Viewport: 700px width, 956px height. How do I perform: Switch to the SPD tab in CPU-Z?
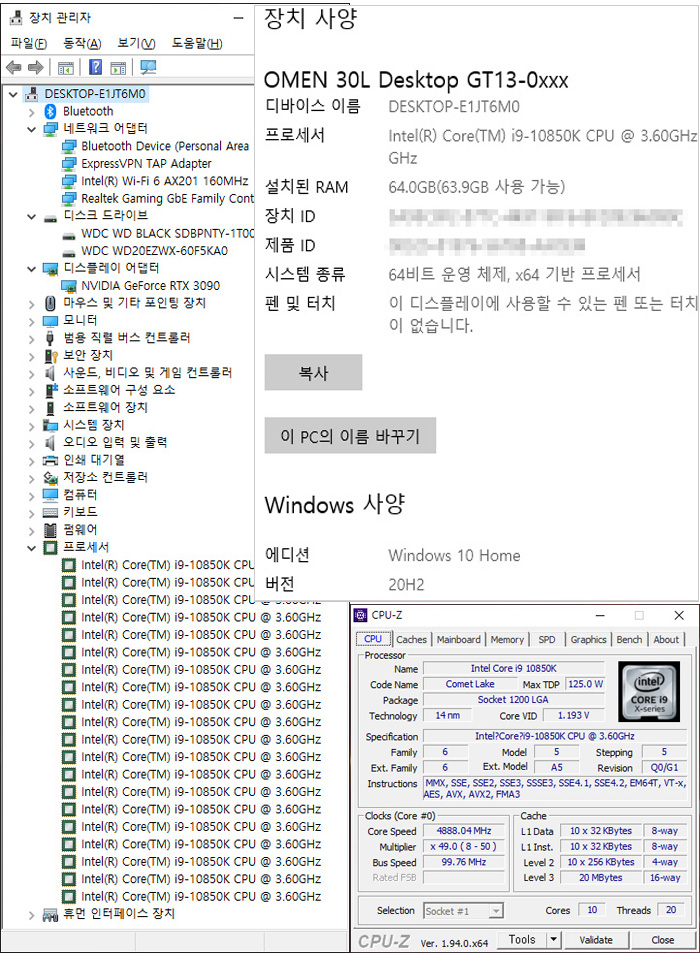point(547,640)
